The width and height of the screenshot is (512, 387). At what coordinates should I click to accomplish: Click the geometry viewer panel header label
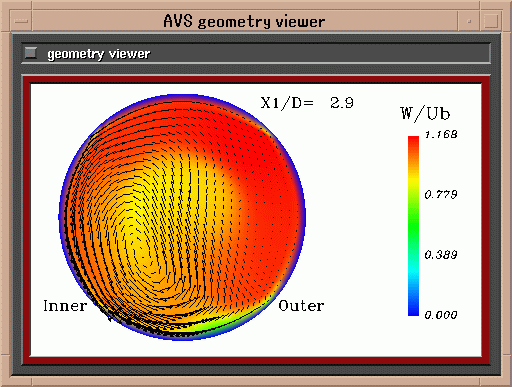coord(98,54)
